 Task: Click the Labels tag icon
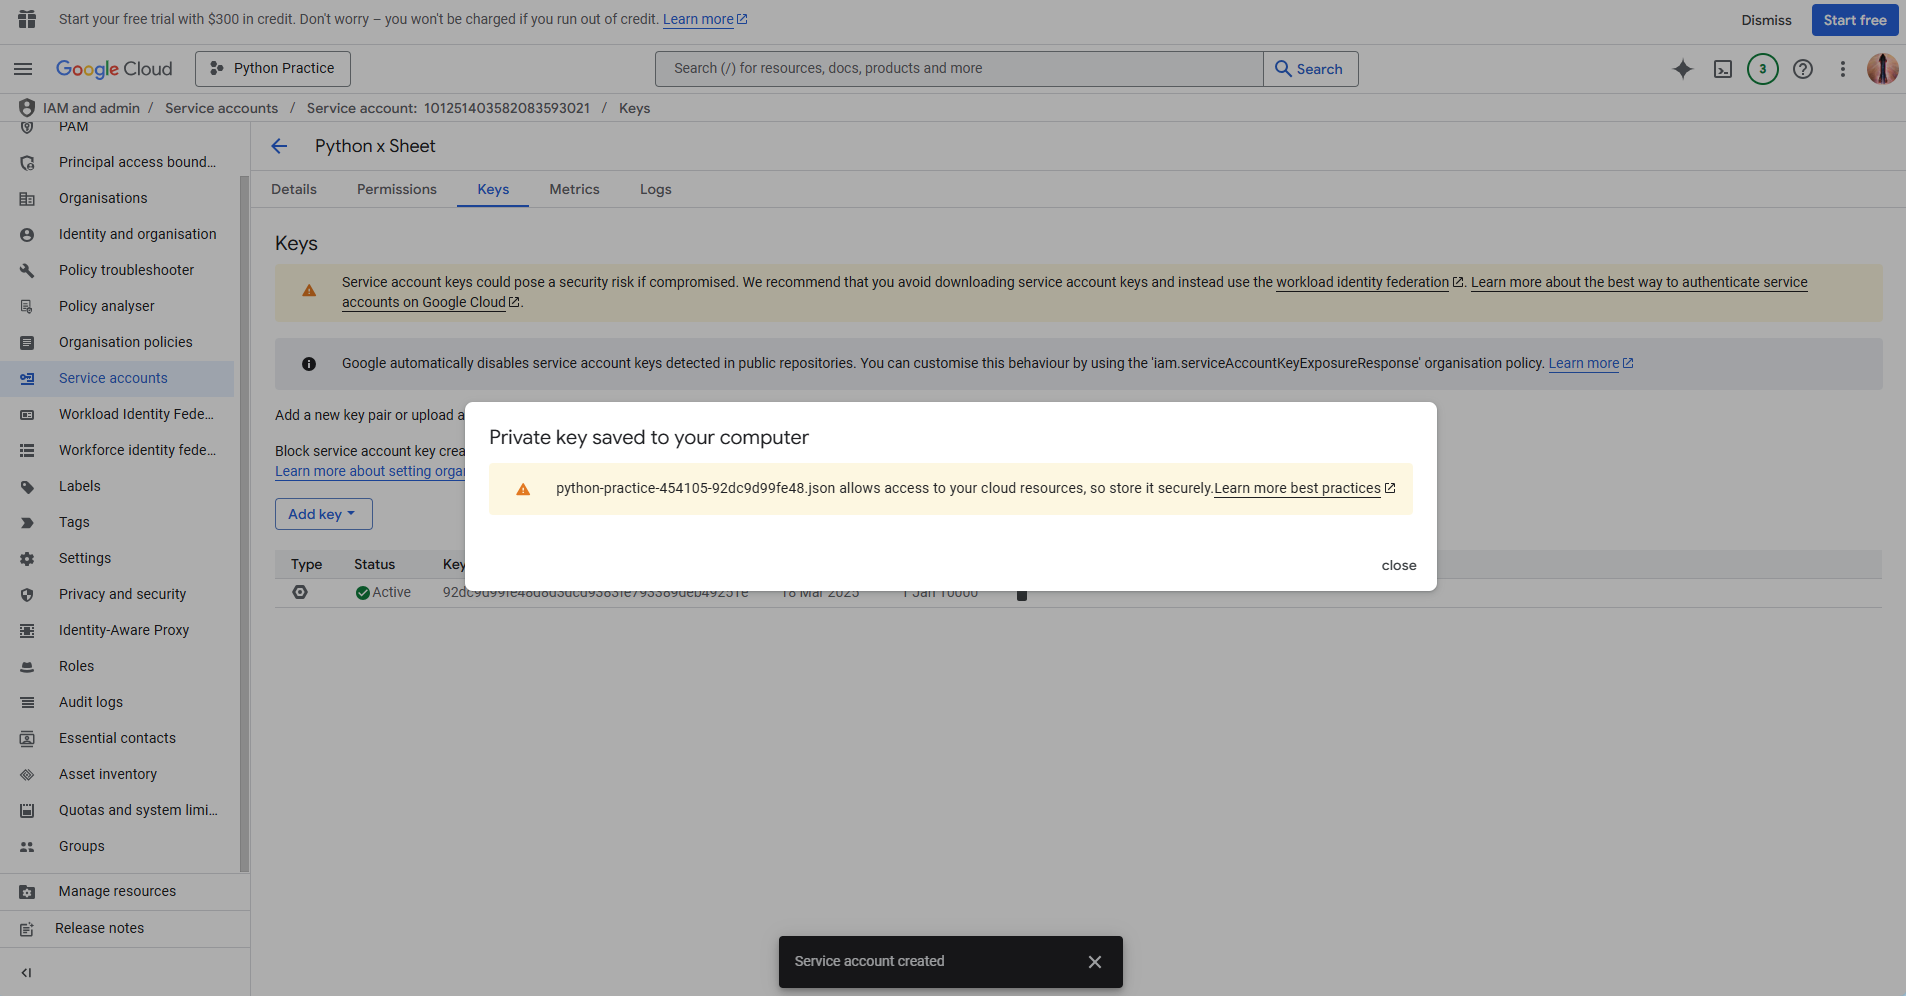tap(27, 486)
